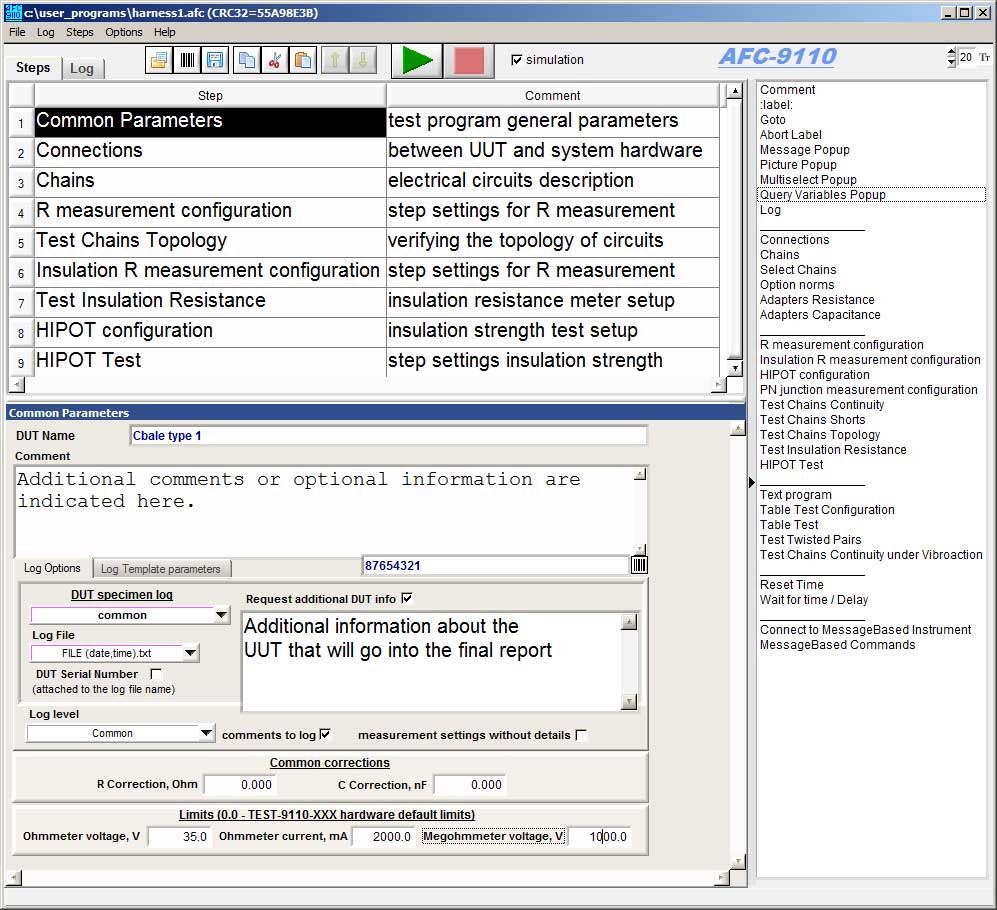Image resolution: width=997 pixels, height=910 pixels.
Task: Click the Ohmmeter voltage, V field
Action: pyautogui.click(x=179, y=836)
